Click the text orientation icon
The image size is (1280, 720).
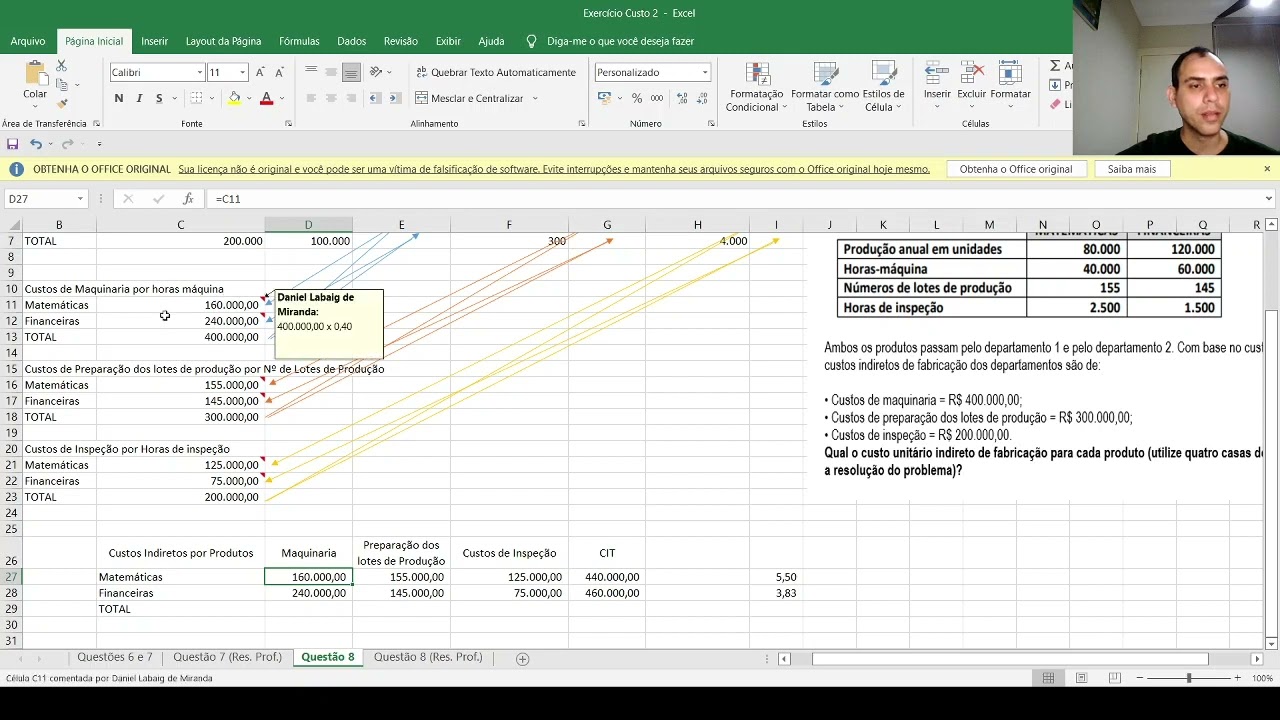coord(376,72)
